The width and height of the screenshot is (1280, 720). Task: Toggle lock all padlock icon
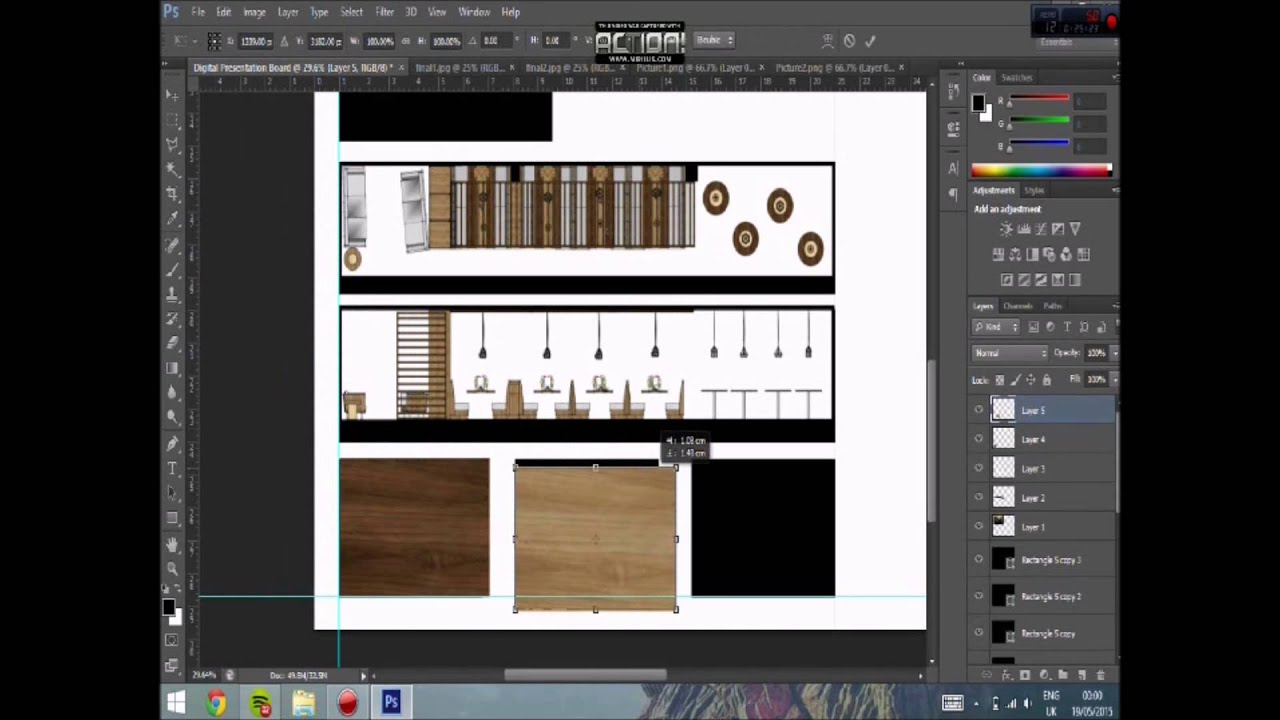pyautogui.click(x=1047, y=380)
